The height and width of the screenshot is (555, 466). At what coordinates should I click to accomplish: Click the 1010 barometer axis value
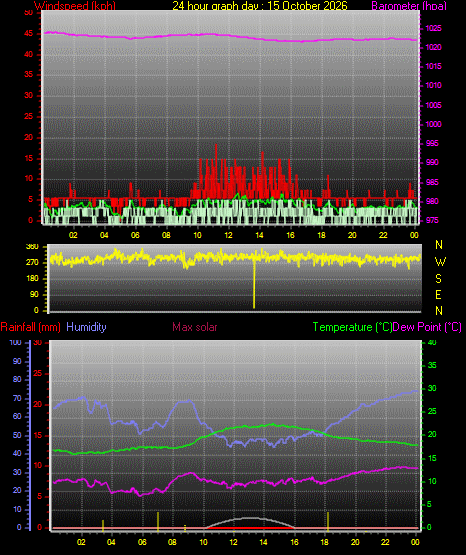pyautogui.click(x=433, y=86)
